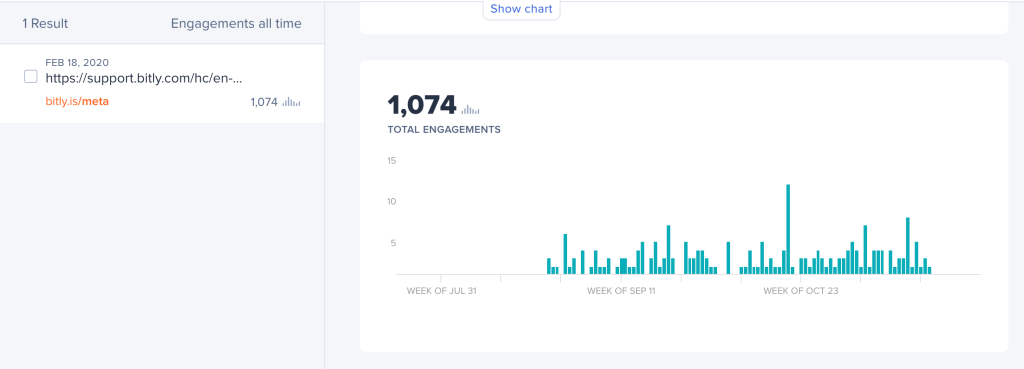Viewport: 1024px width, 369px height.
Task: Open the bitly.is/meta short link
Action: click(77, 102)
